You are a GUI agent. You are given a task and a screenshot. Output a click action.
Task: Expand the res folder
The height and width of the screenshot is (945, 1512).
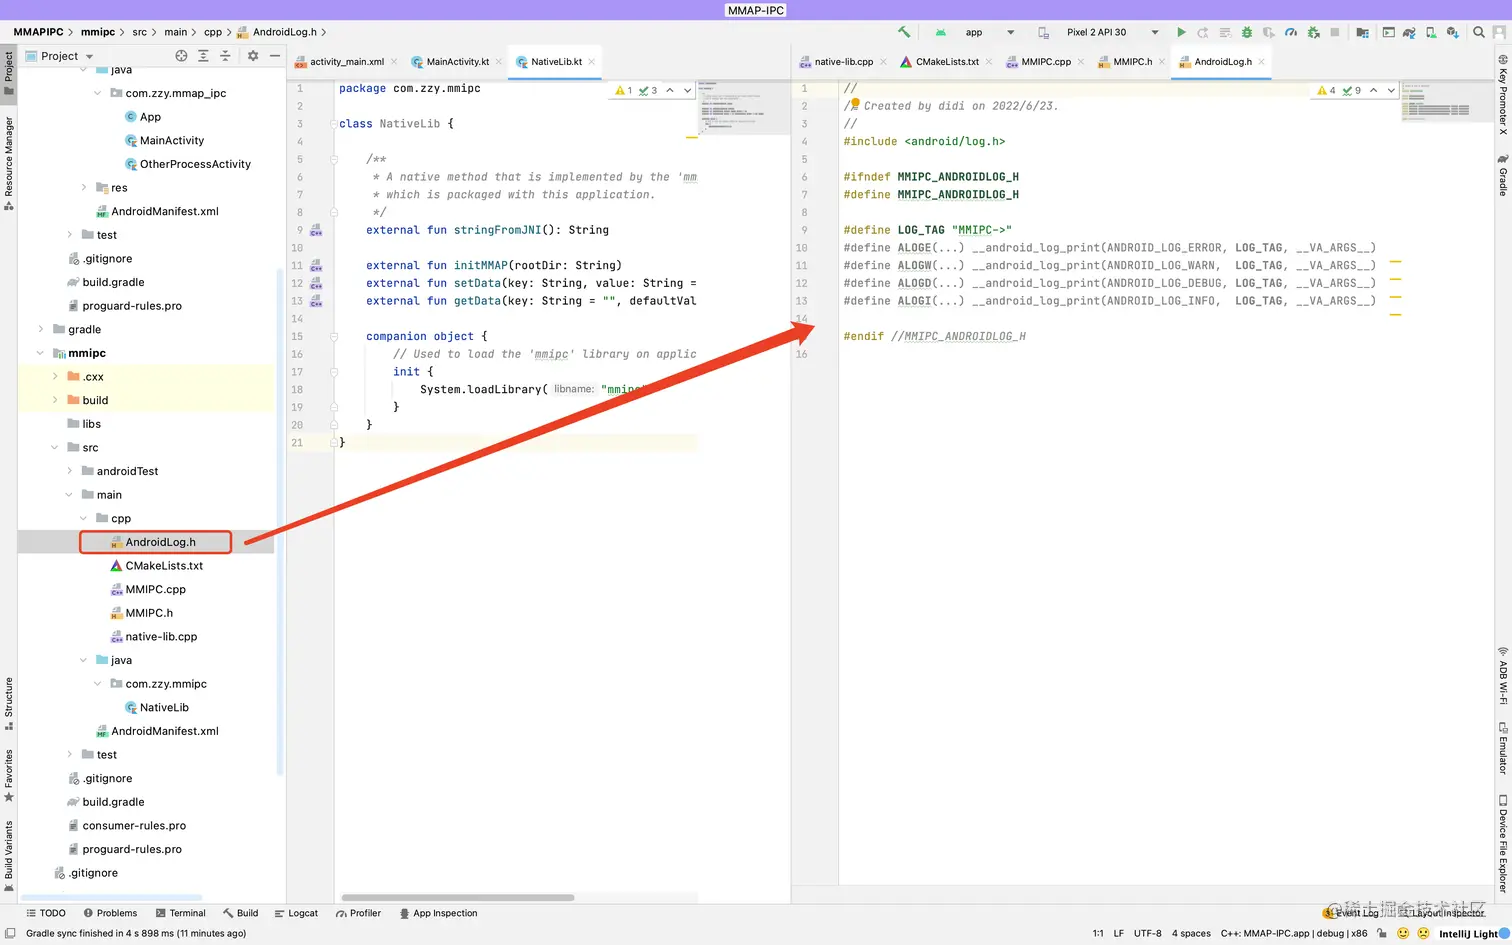pyautogui.click(x=83, y=188)
